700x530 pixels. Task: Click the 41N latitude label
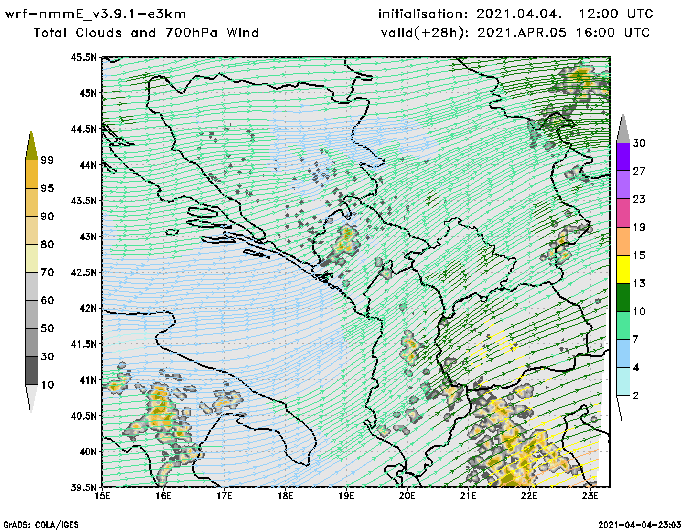[x=88, y=380]
